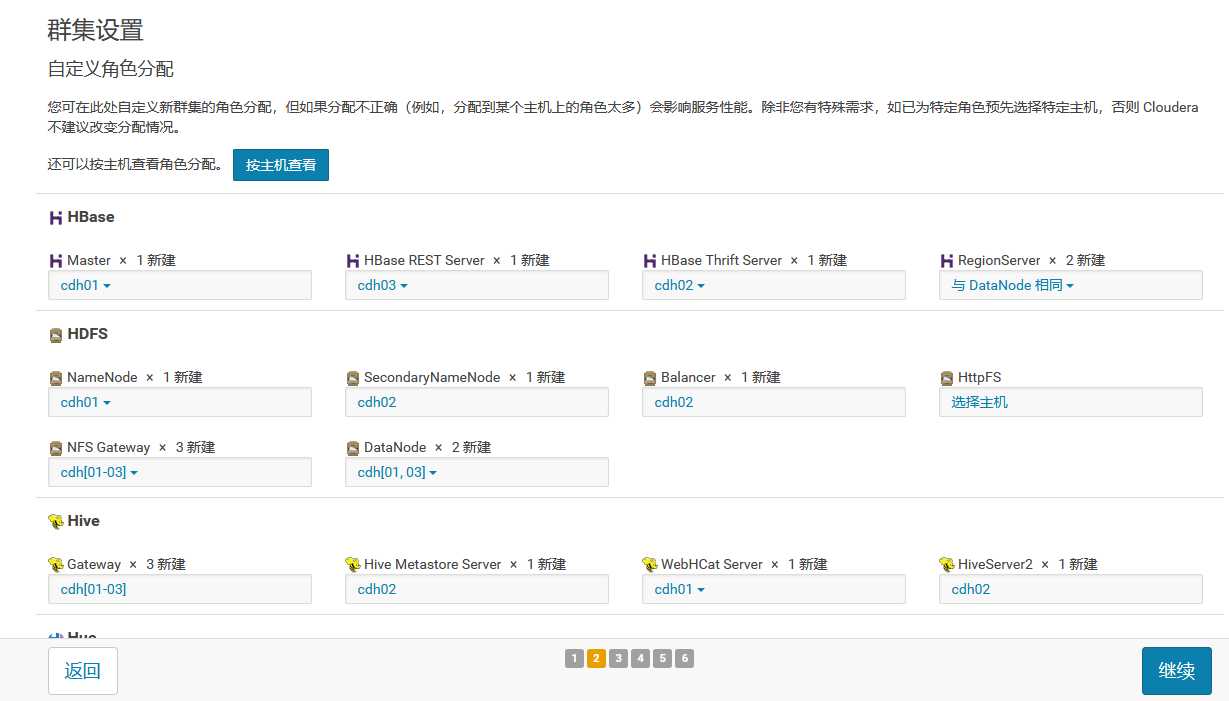Click HiveServer2 host link cdh02
This screenshot has height=701, width=1229.
[x=971, y=589]
